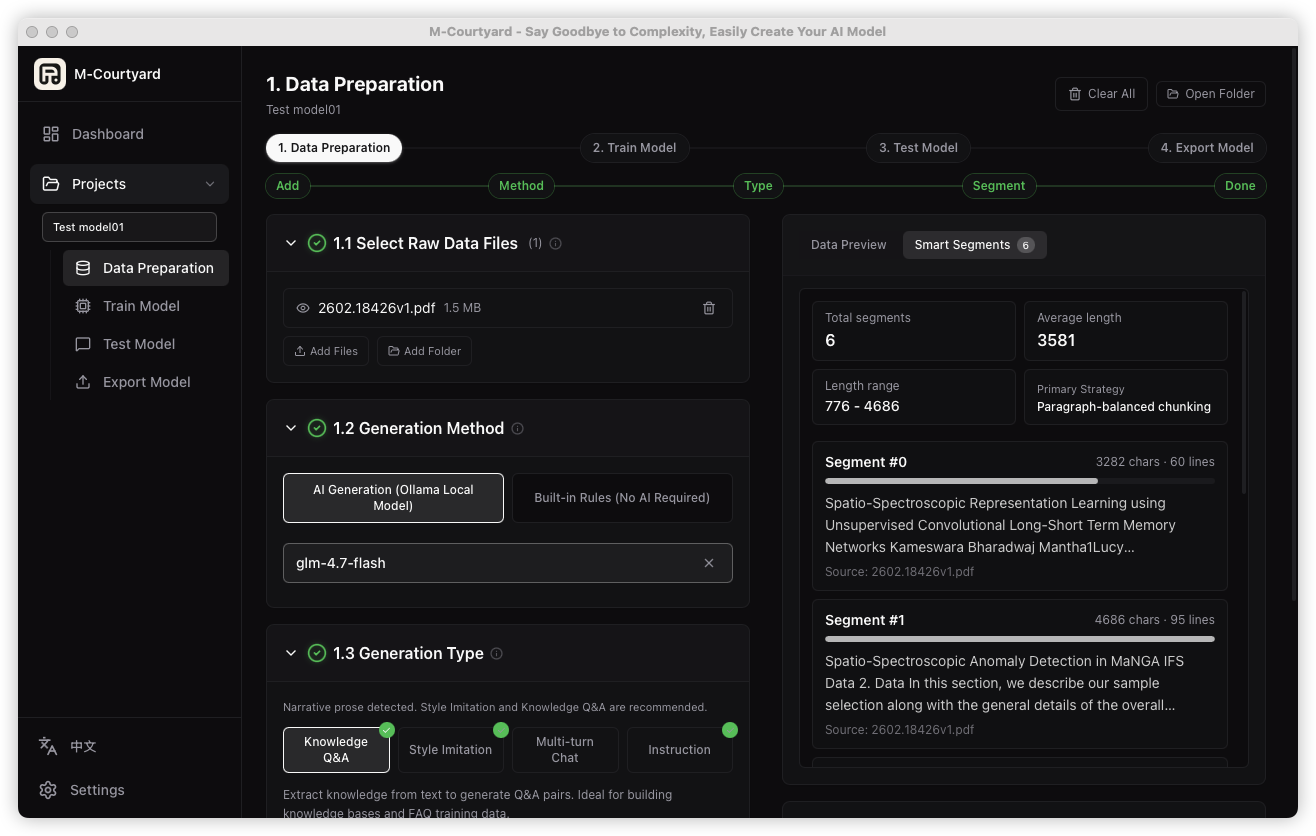Screen dimensions: 1316x836
Task: Preview 2602.18426v1.pdf via eye icon
Action: [x=303, y=308]
